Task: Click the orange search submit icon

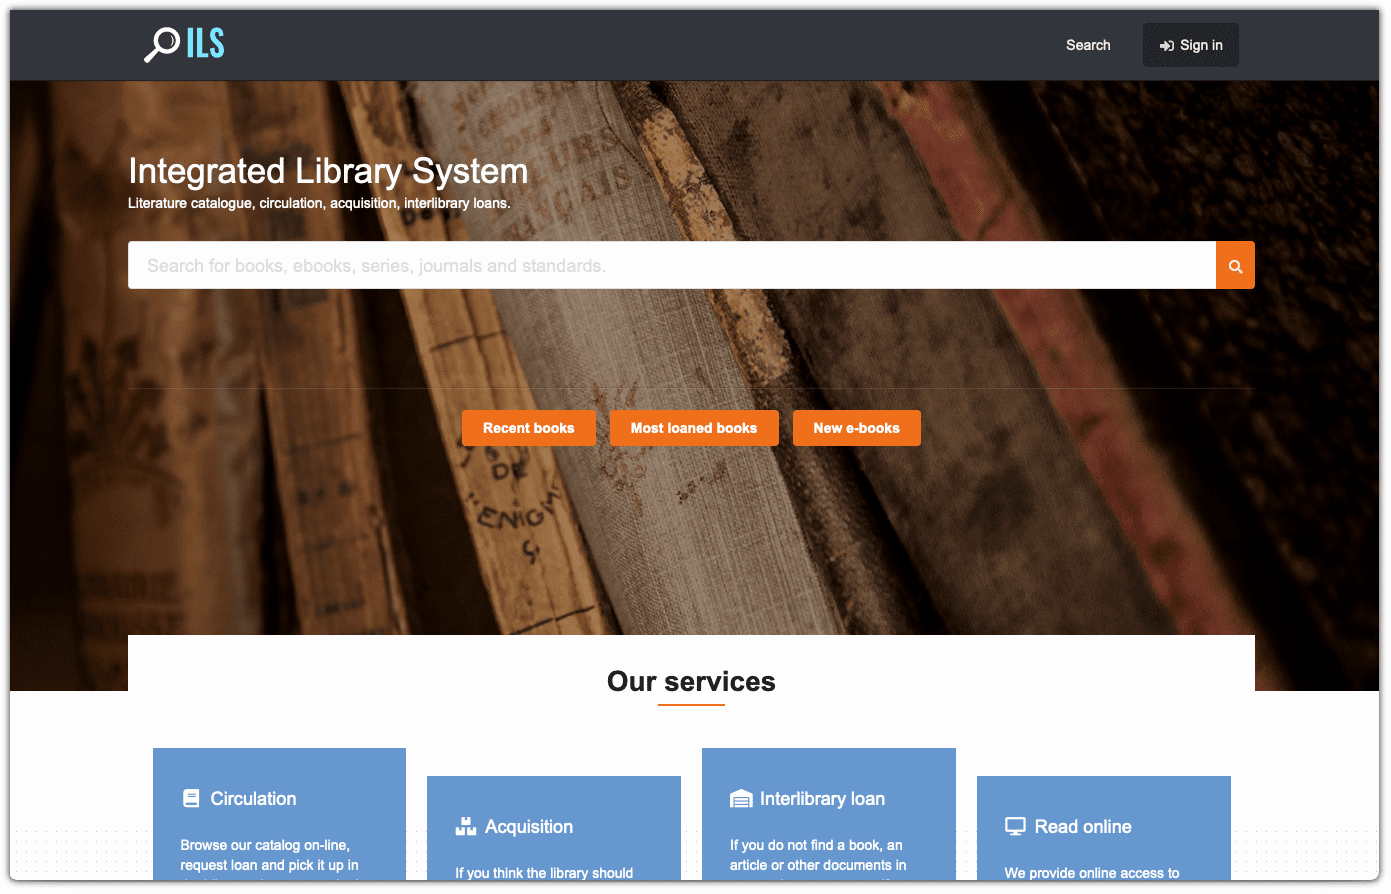Action: tap(1235, 265)
